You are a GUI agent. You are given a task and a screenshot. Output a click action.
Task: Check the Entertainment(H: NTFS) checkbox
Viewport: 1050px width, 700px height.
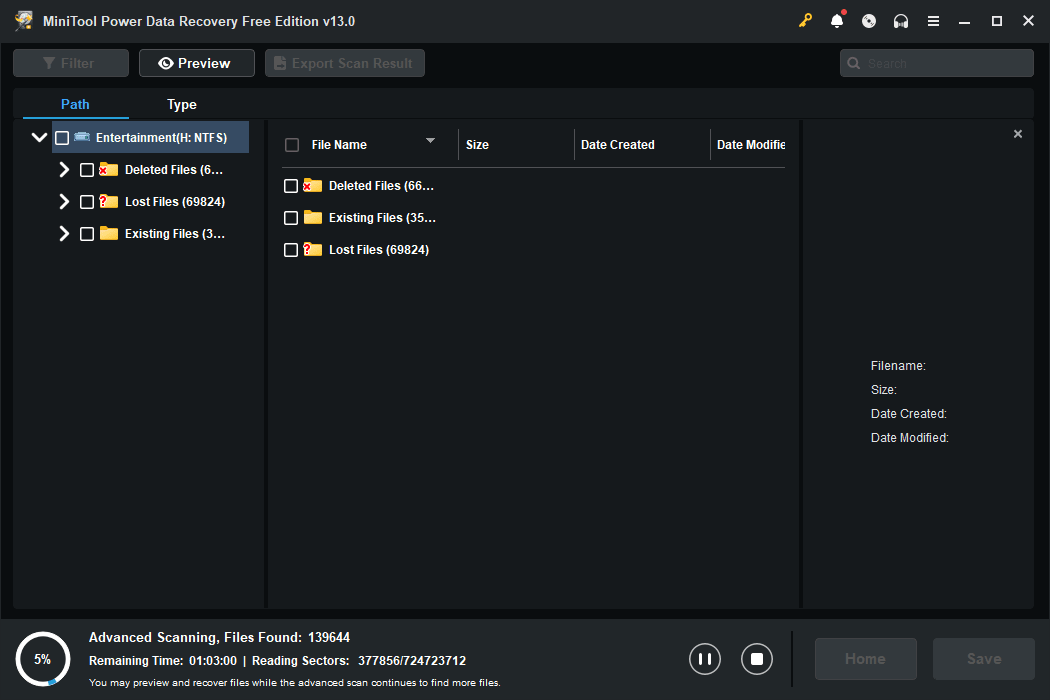point(62,138)
